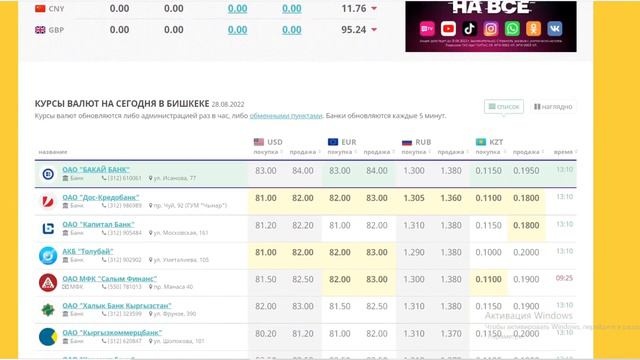Click the GBP flag in the top rates
640x360 pixels.
[40, 30]
